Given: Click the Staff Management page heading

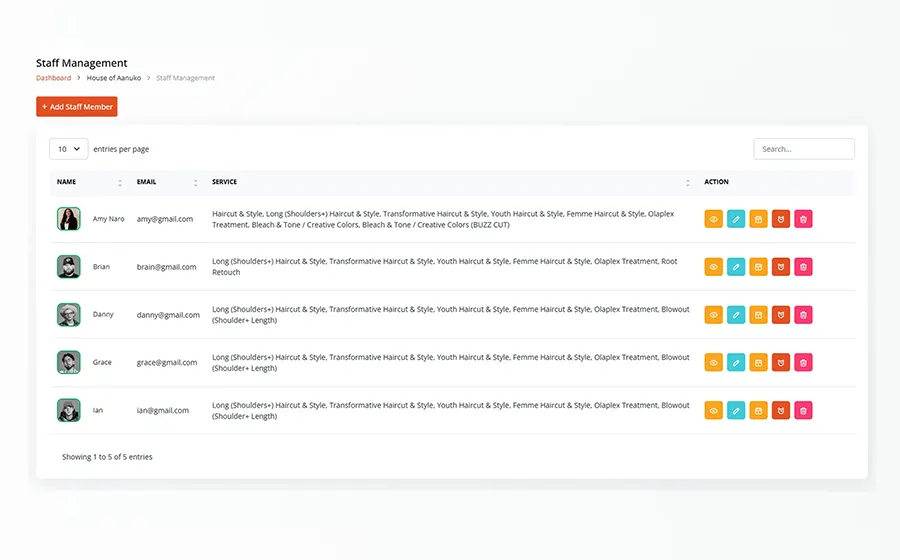Looking at the screenshot, I should (82, 63).
